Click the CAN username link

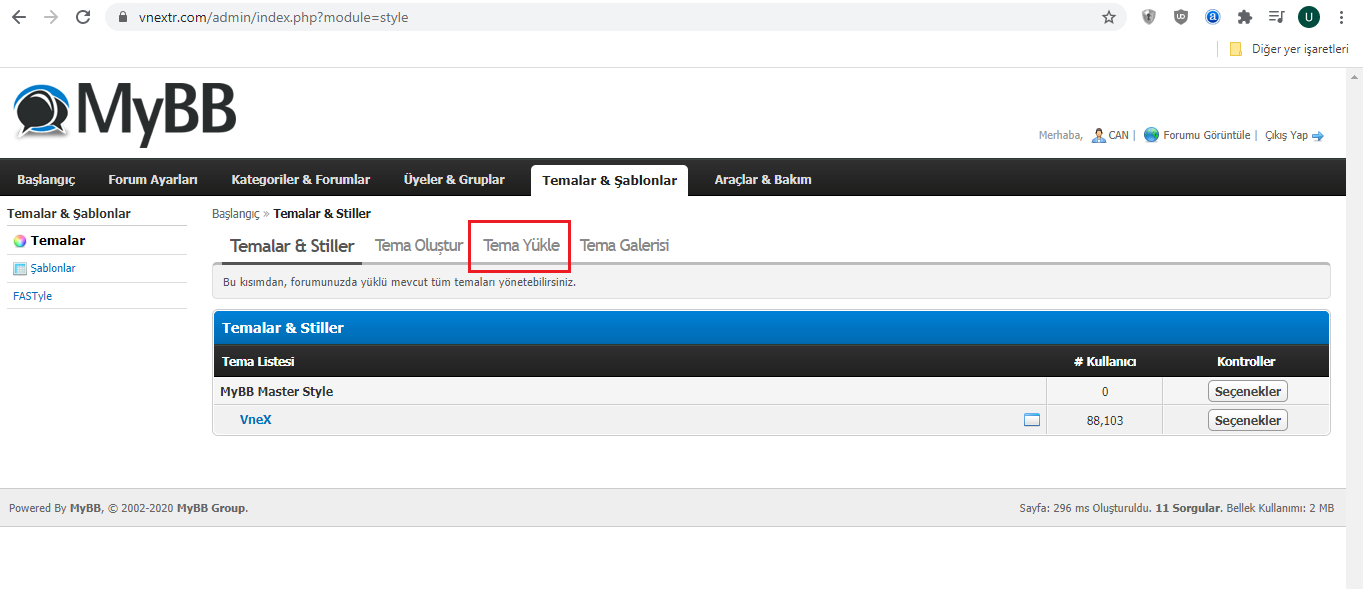pos(1118,135)
